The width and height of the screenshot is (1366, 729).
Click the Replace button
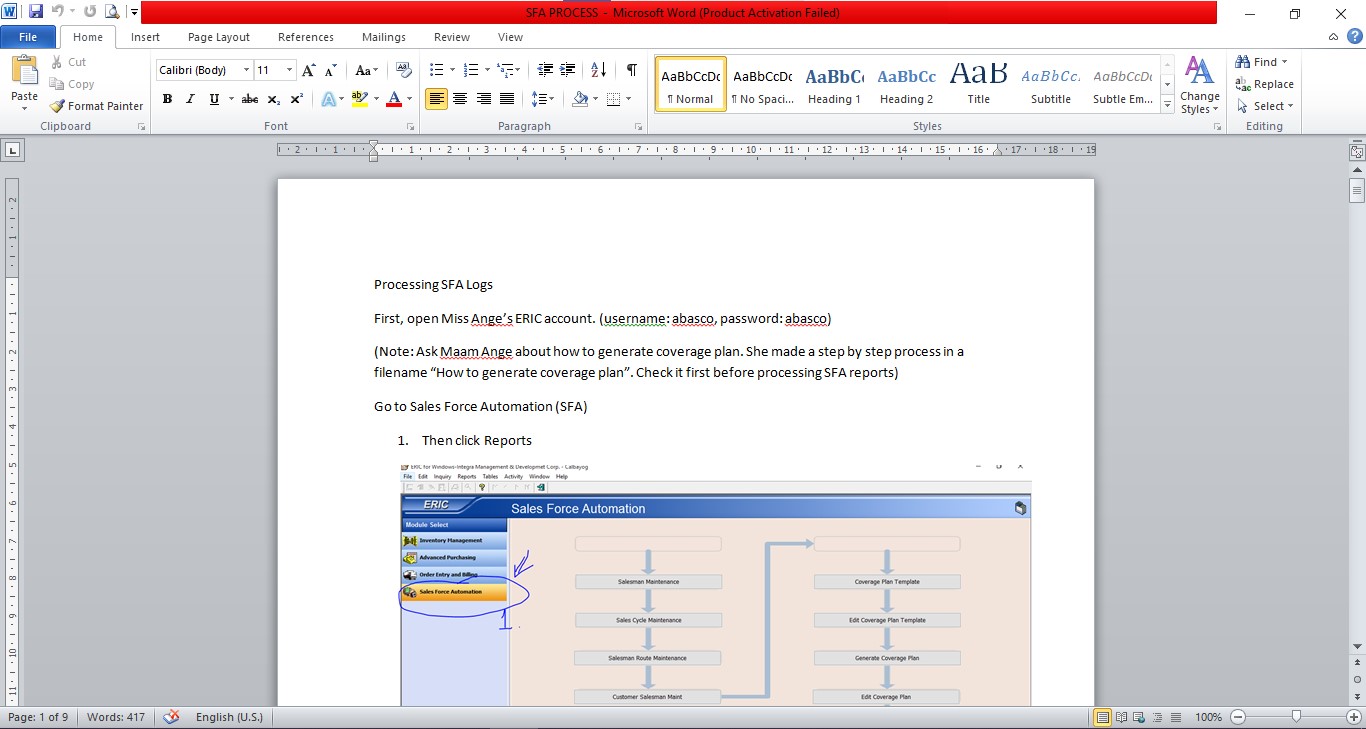pyautogui.click(x=1264, y=84)
